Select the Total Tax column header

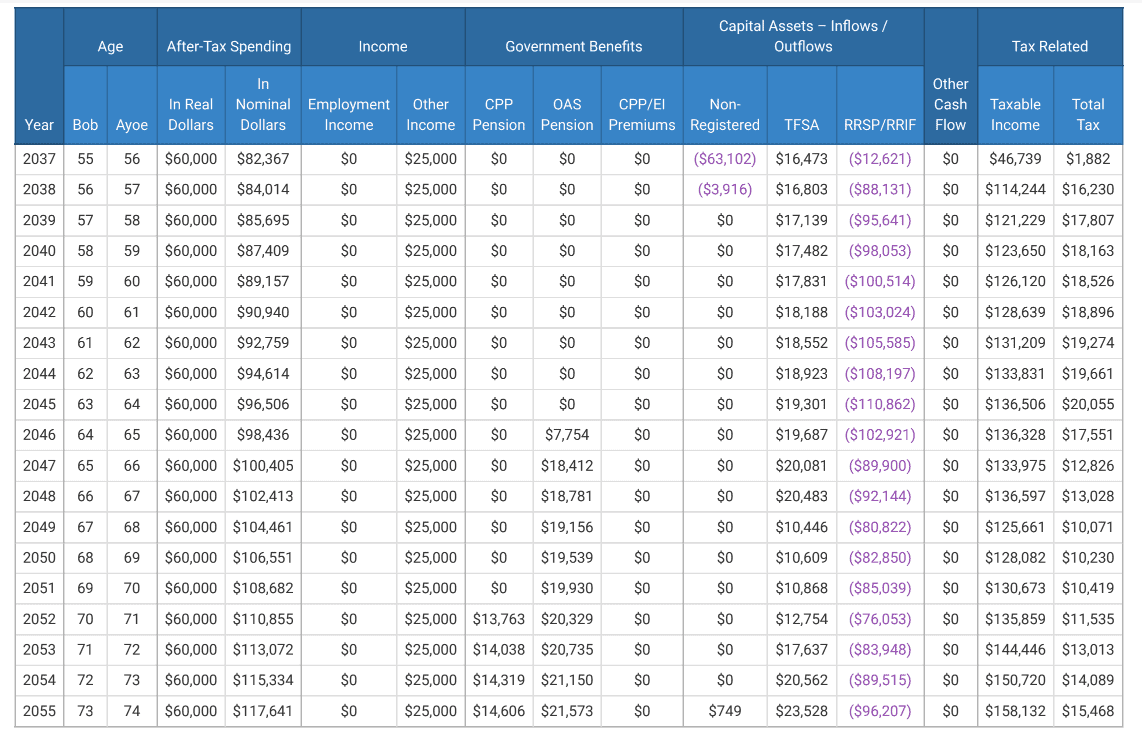[x=1088, y=114]
